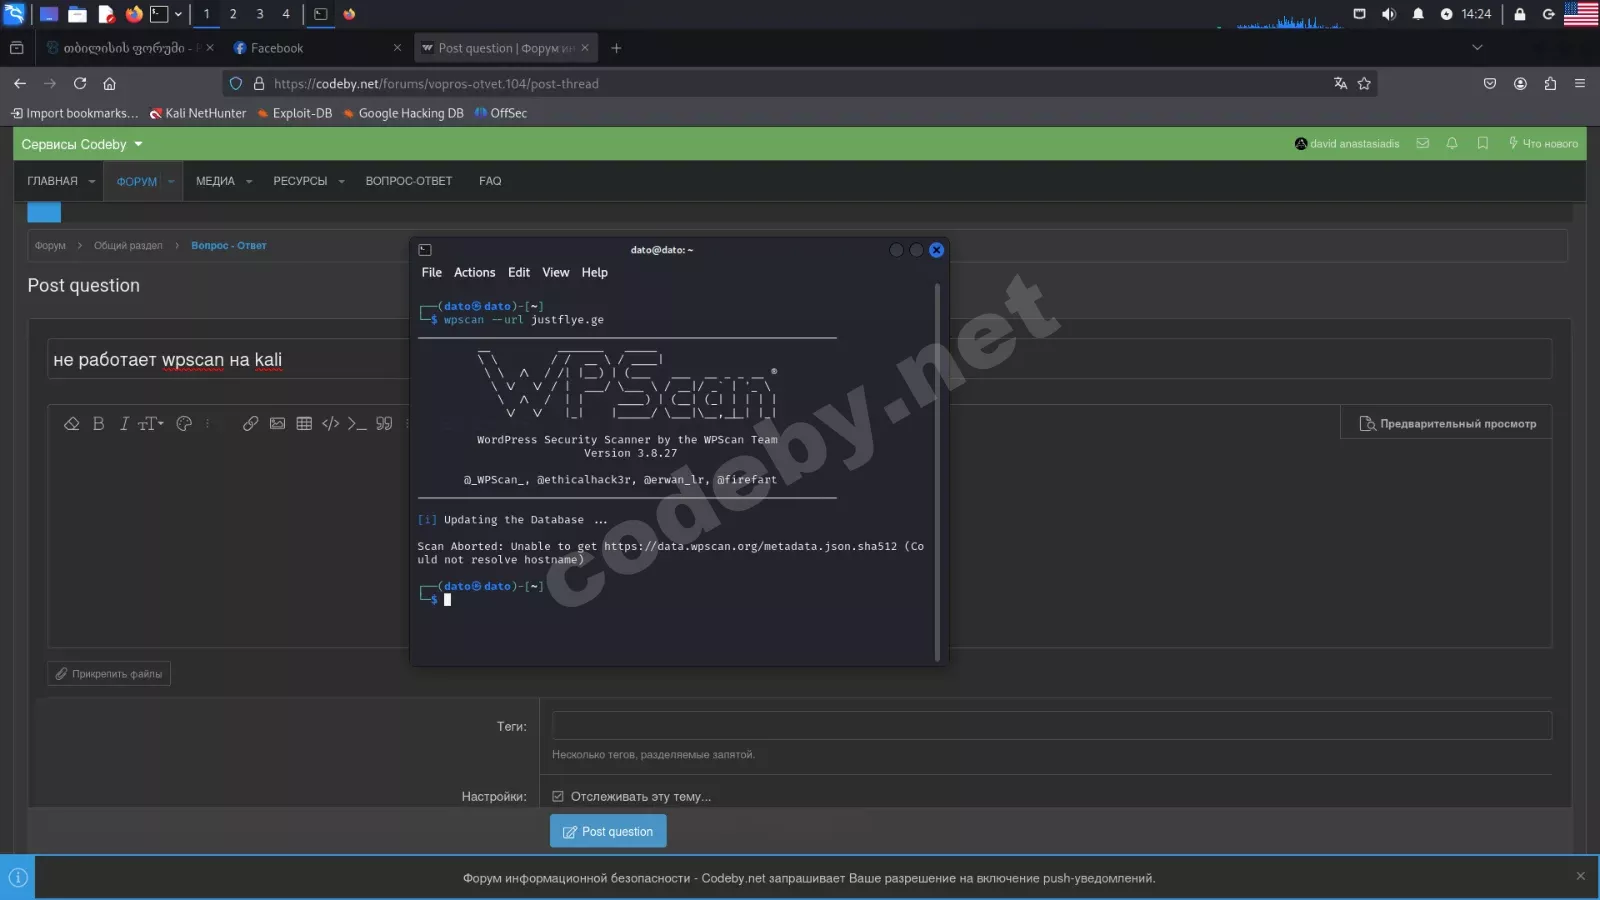Screen dimensions: 1600x900
Task: Open the terminal's Actions menu
Action: pos(474,272)
